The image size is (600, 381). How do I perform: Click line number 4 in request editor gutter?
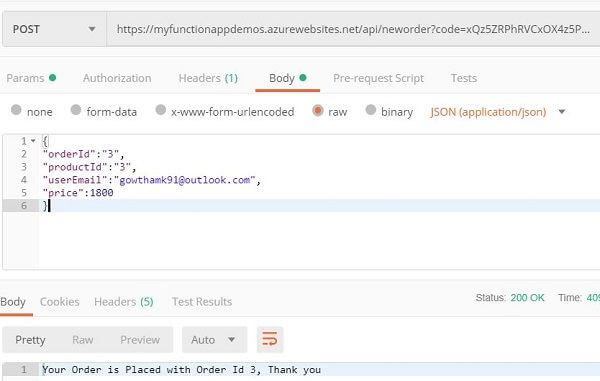[x=24, y=180]
